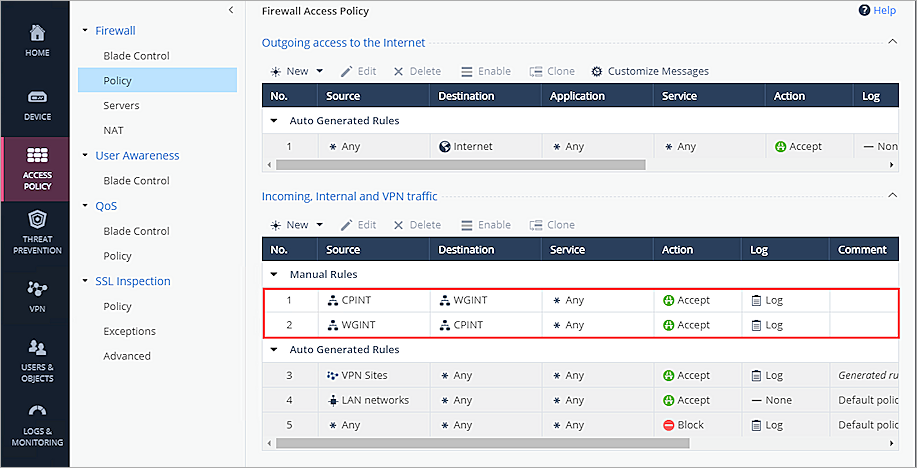Collapse the Manual Rules group

[274, 274]
